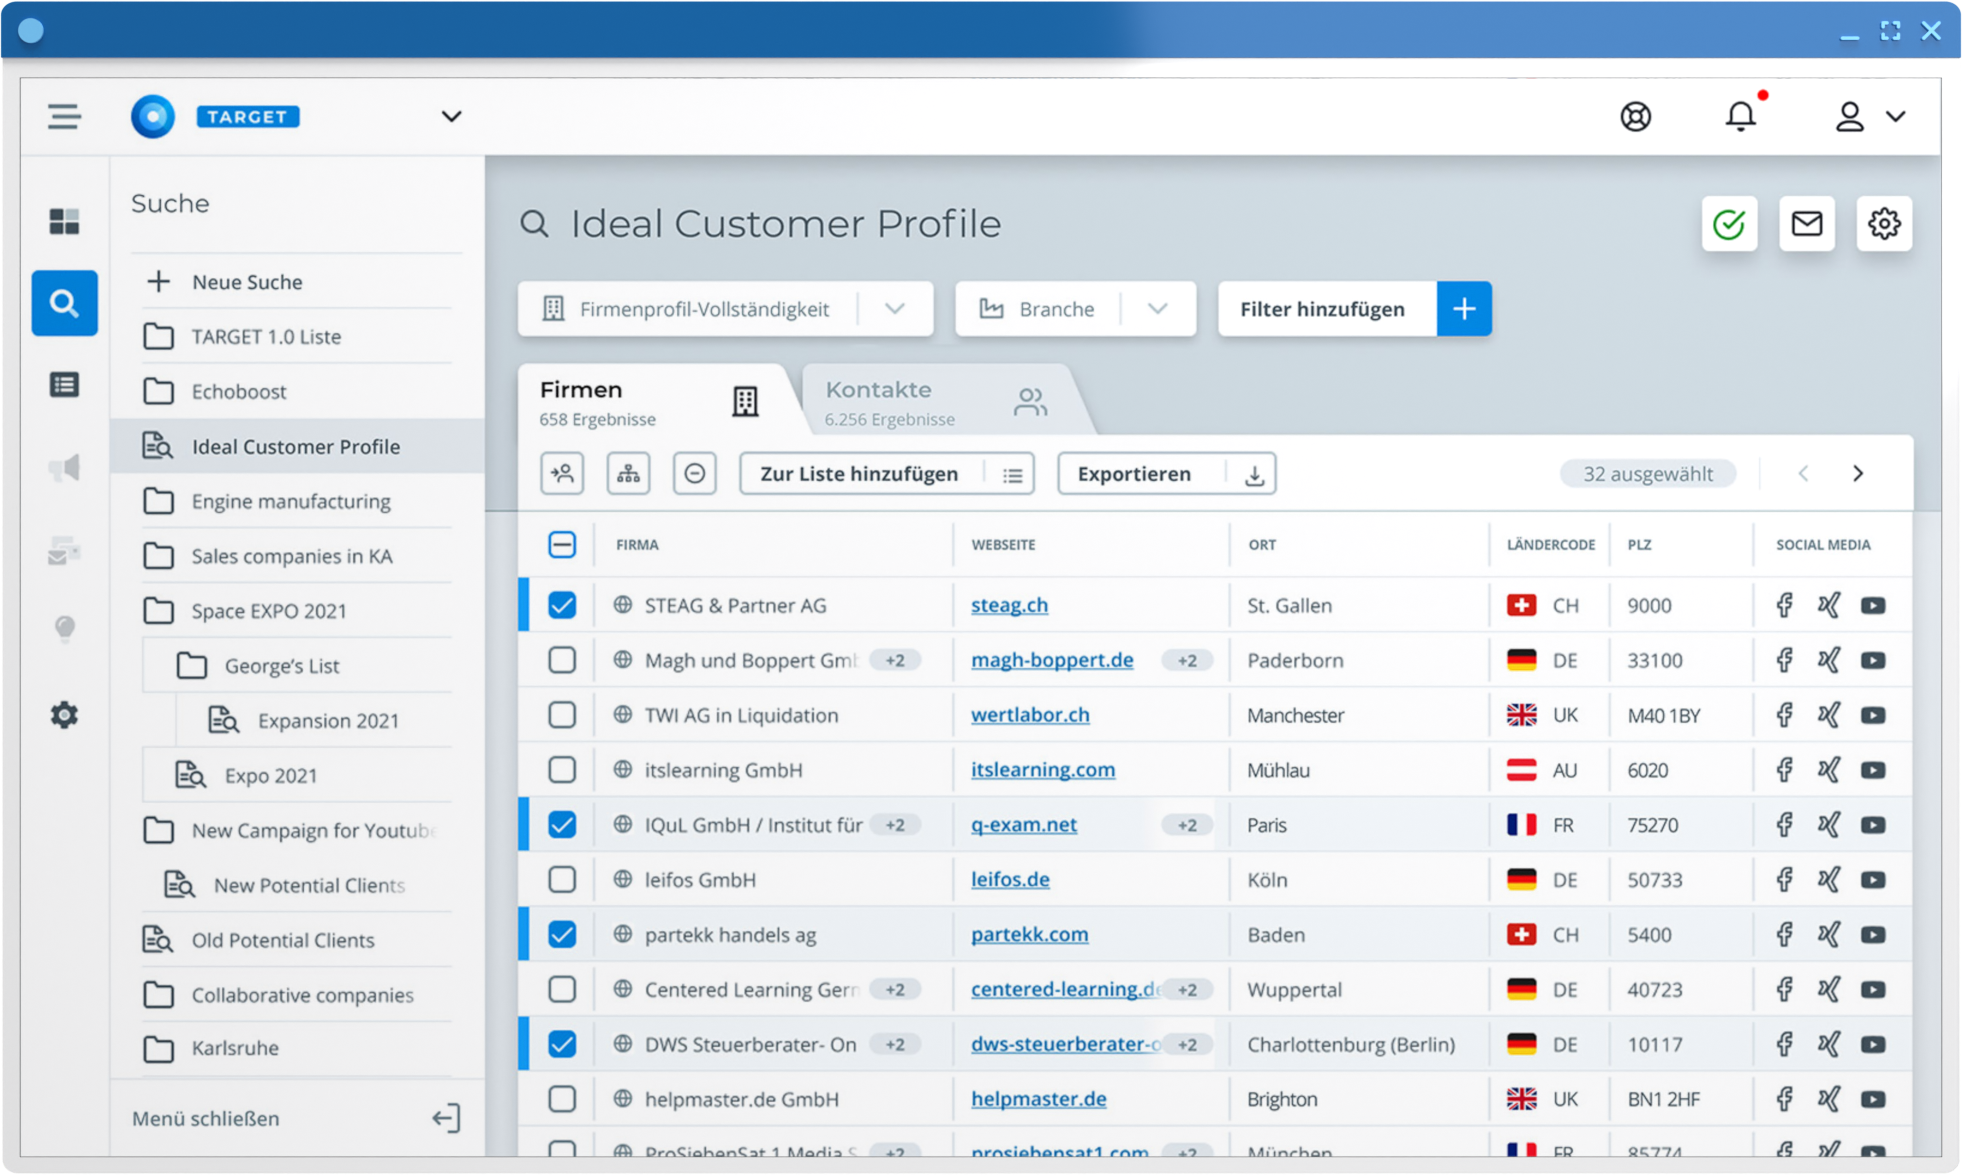Click the mail envelope button
This screenshot has height=1175, width=1962.
coord(1806,224)
